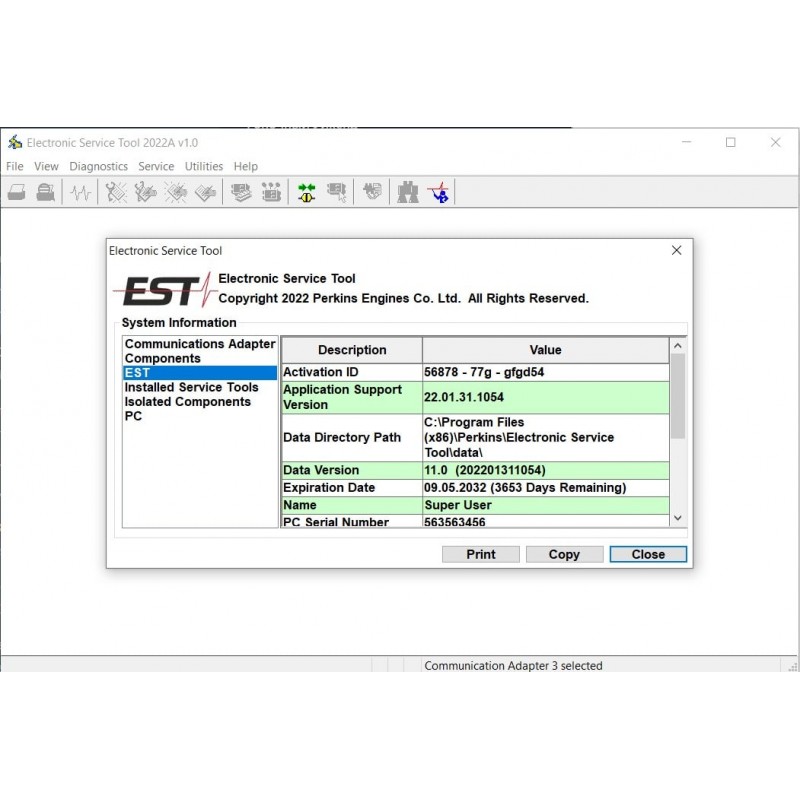This screenshot has width=800, height=800.
Task: Open the Print Preview toolbar icon
Action: pos(46,192)
